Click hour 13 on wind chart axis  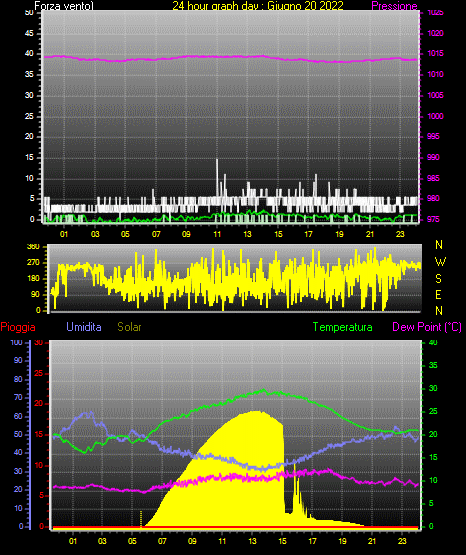click(247, 234)
